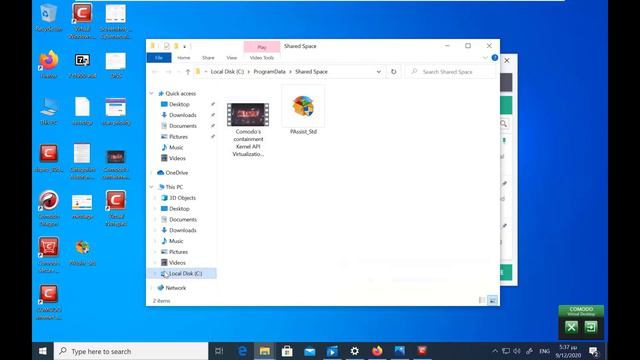The height and width of the screenshot is (360, 640).
Task: Go up one folder level in Explorer
Action: pyautogui.click(x=188, y=72)
